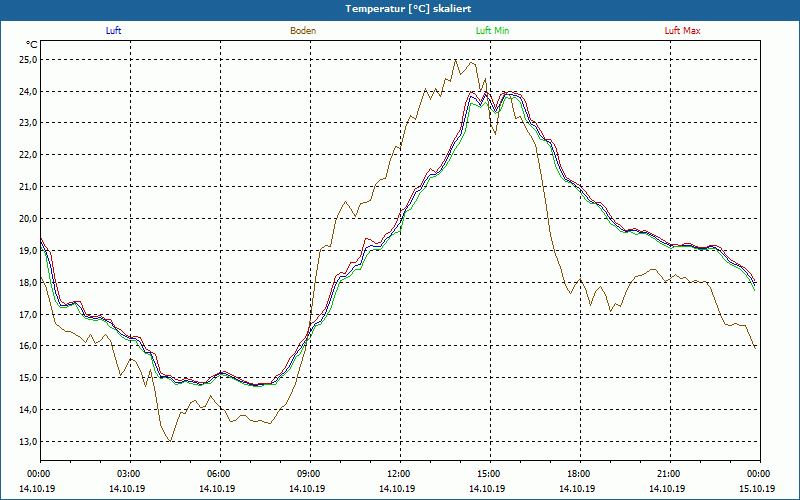Viewport: 800px width, 500px height.
Task: Click the 09:00 time label on the x-axis
Action: pos(308,474)
